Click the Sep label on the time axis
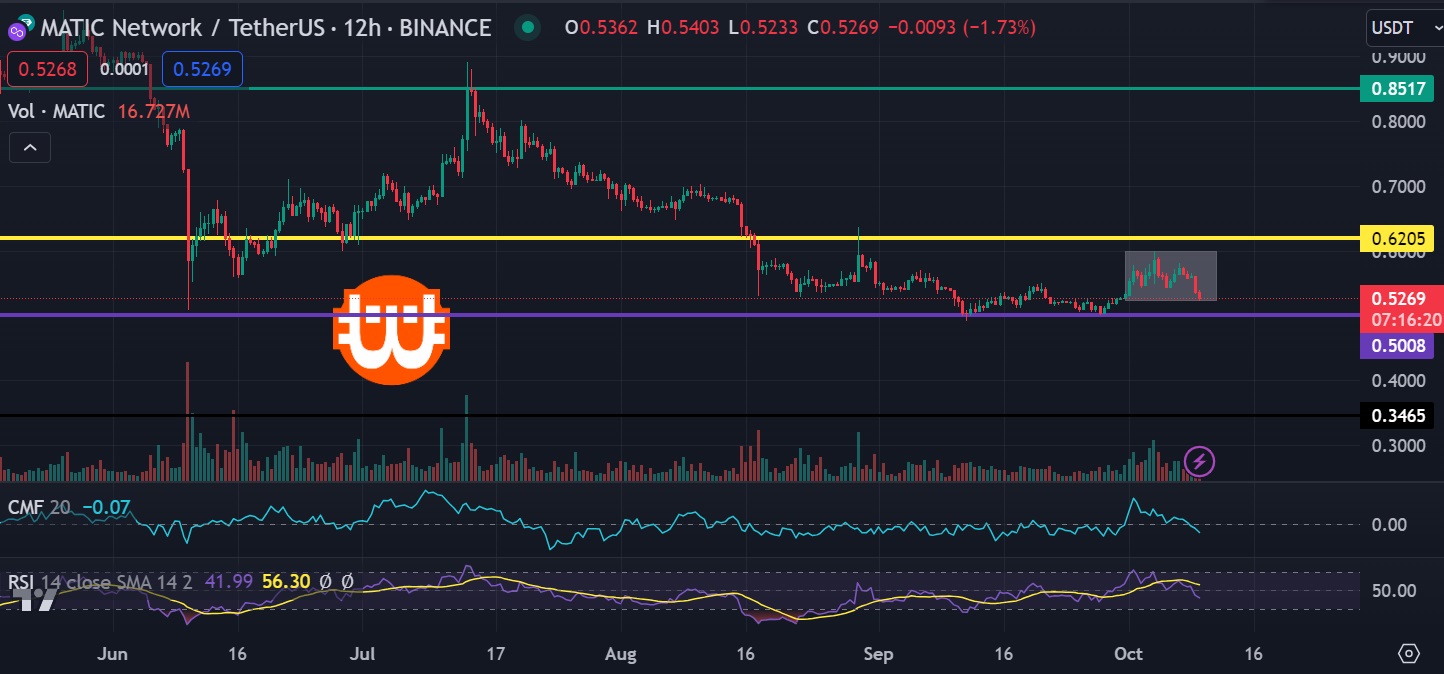The image size is (1444, 674). (877, 654)
